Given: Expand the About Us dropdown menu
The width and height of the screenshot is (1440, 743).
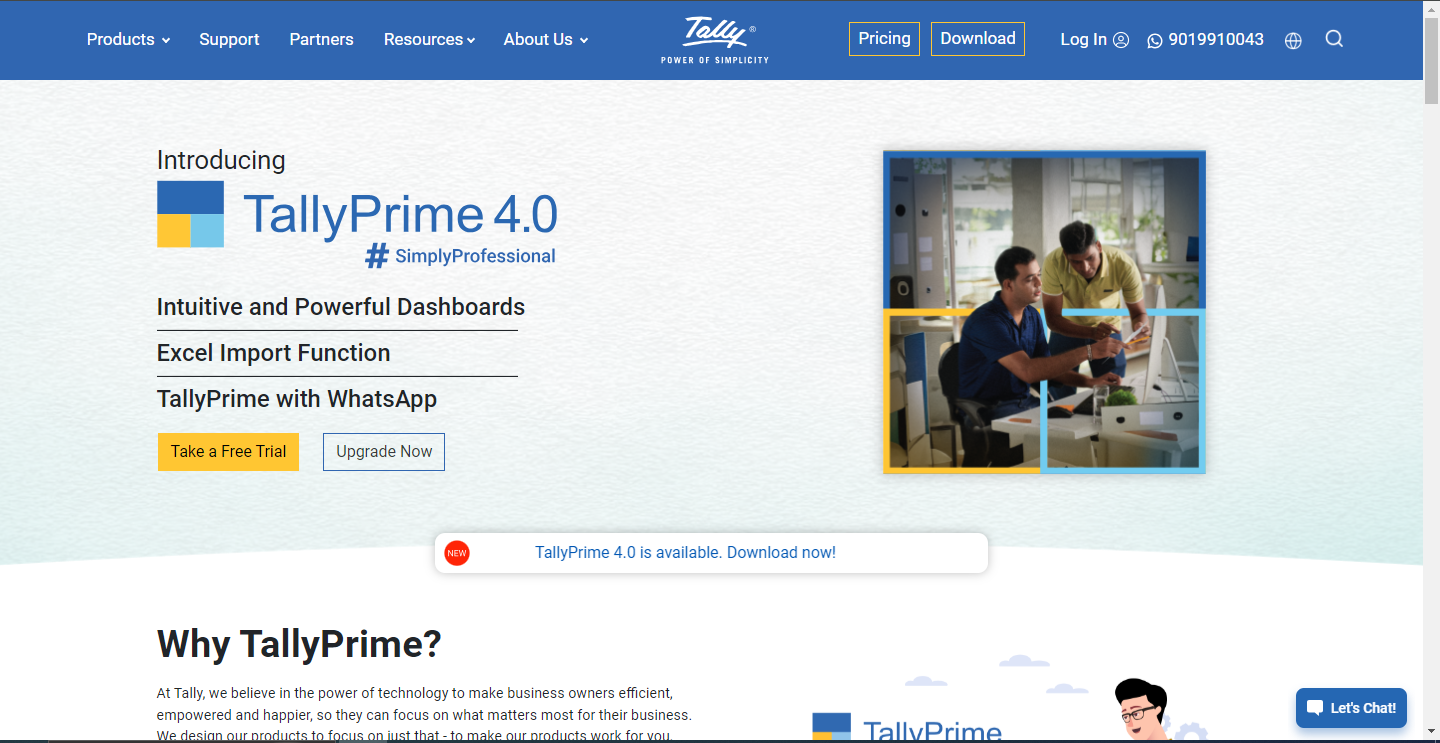Looking at the screenshot, I should [x=545, y=40].
